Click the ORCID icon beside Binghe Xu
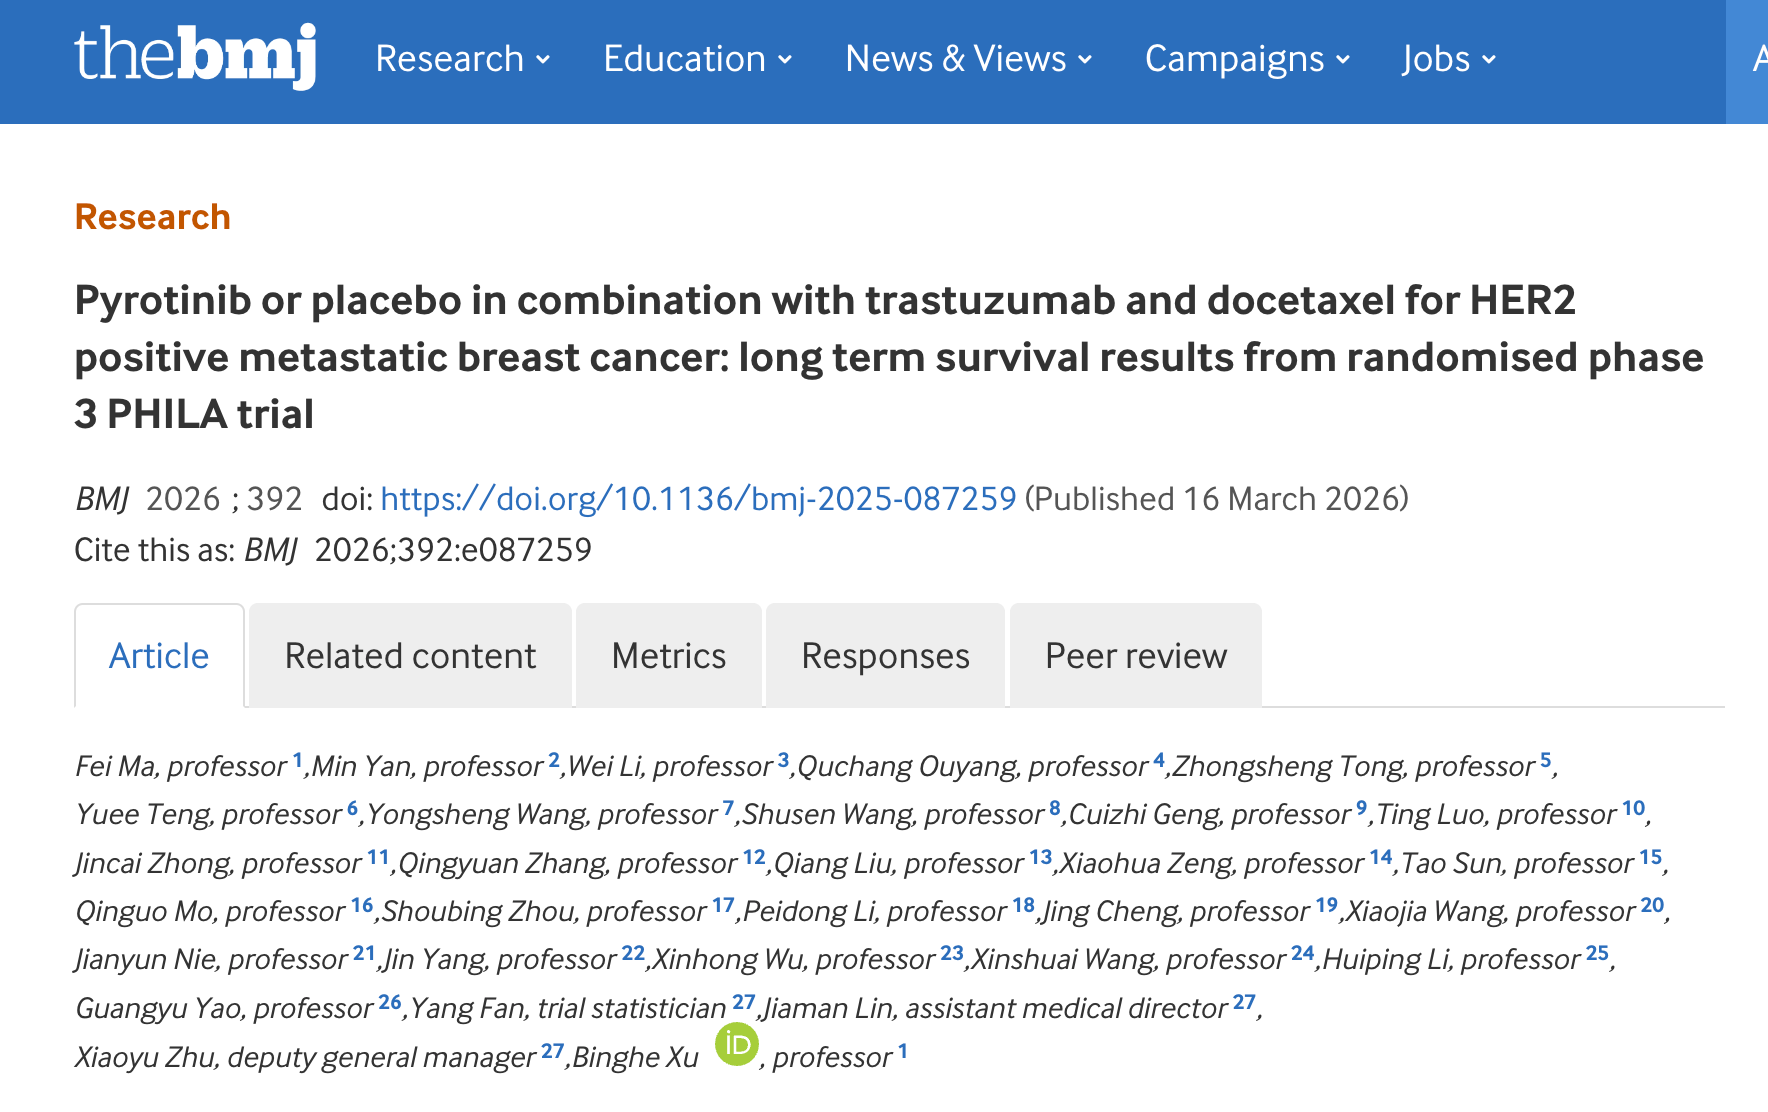Viewport: 1768px width, 1112px height. [737, 1045]
